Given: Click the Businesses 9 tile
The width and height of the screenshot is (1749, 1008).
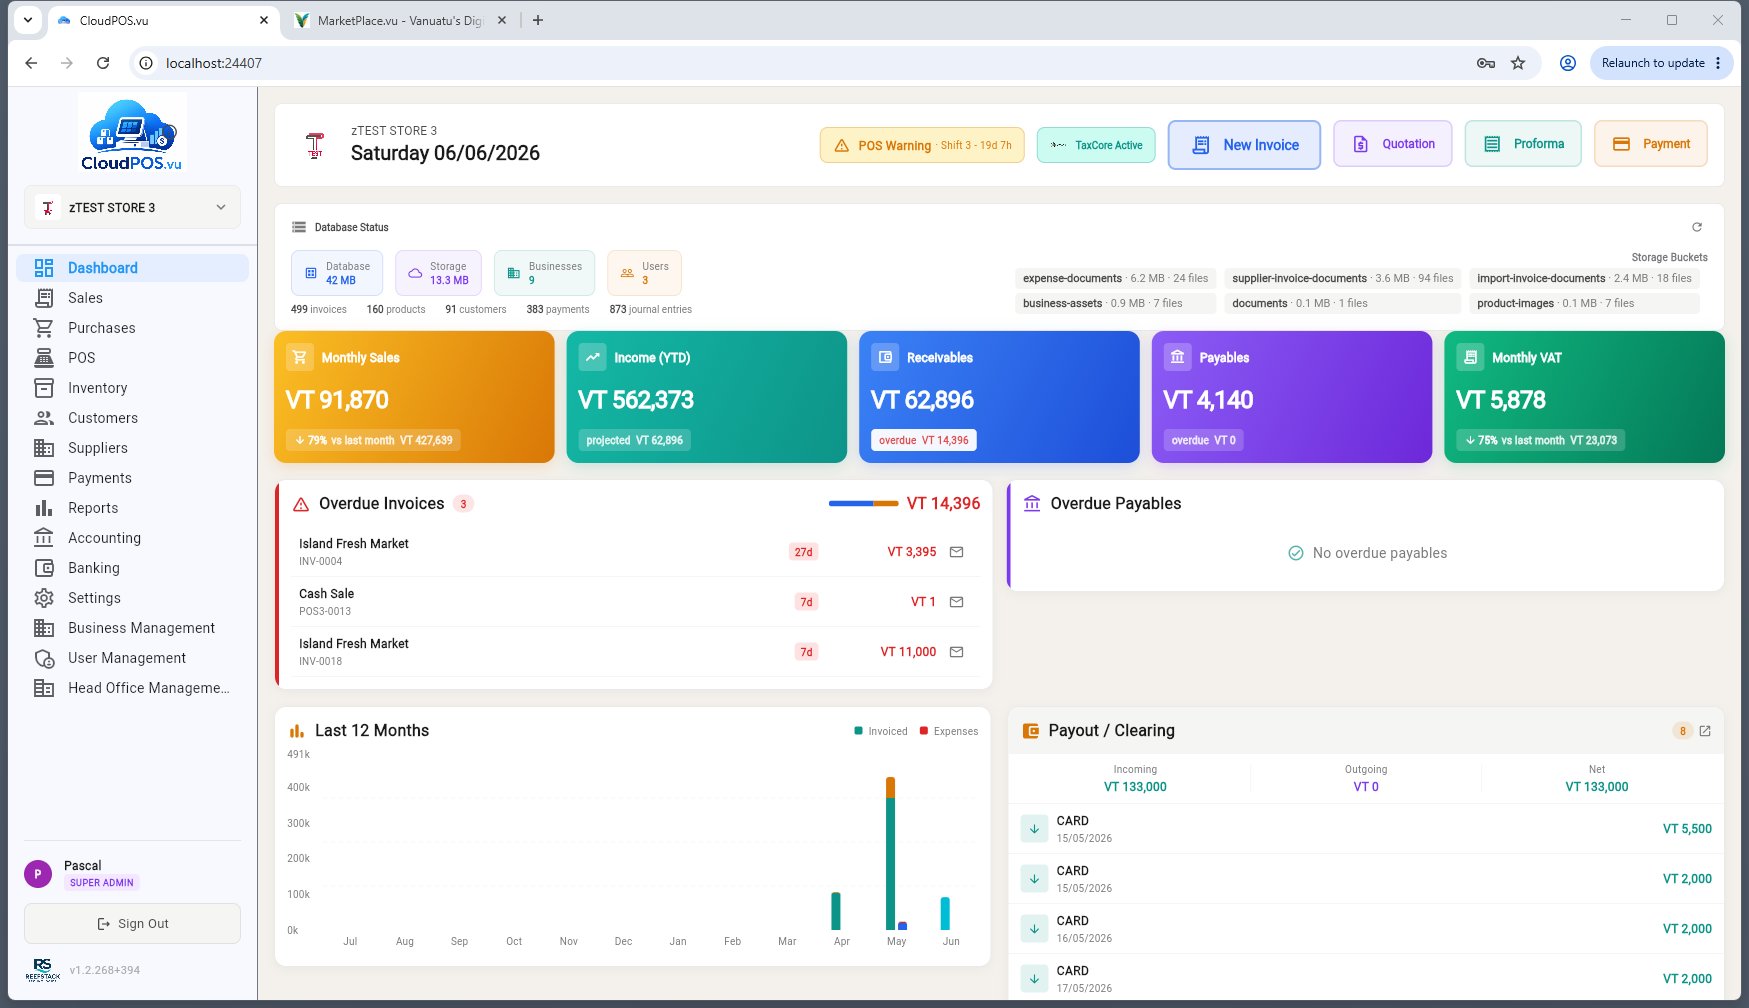Looking at the screenshot, I should click(544, 273).
